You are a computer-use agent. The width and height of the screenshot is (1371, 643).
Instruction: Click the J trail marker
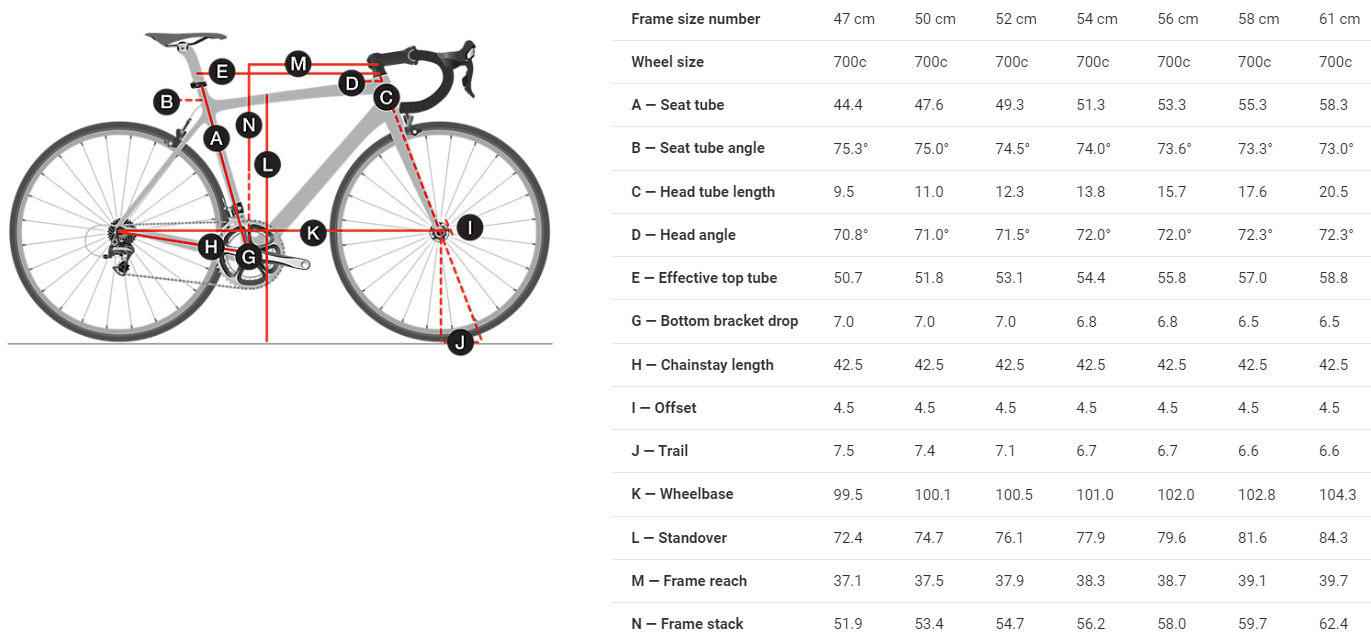[x=460, y=342]
